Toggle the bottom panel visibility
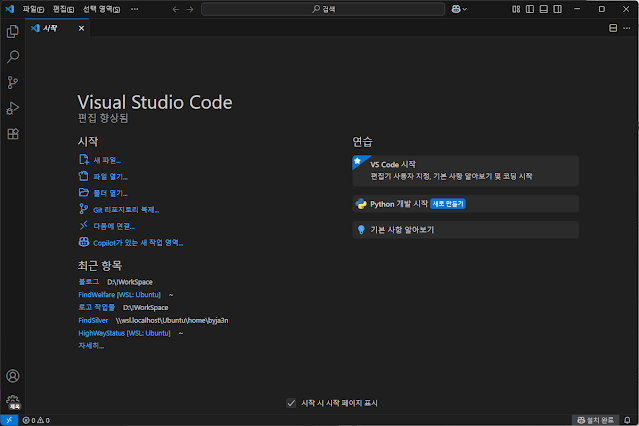639x426 pixels. (x=544, y=9)
